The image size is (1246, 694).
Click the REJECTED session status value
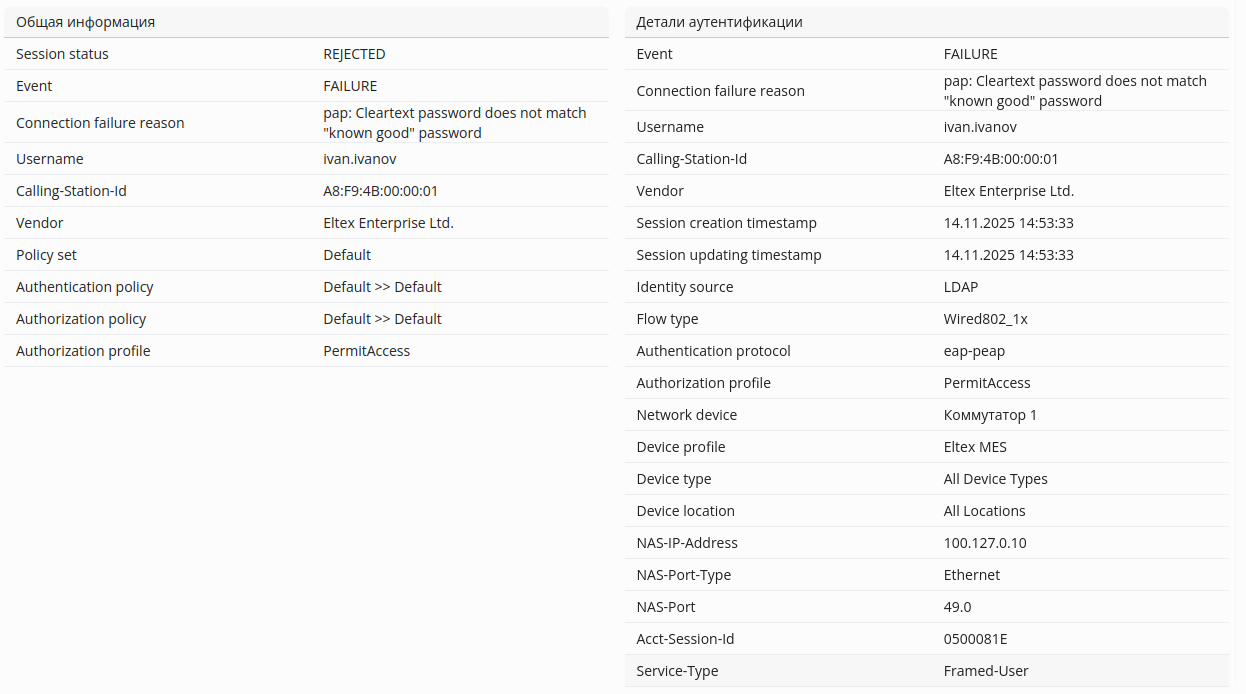pos(354,54)
